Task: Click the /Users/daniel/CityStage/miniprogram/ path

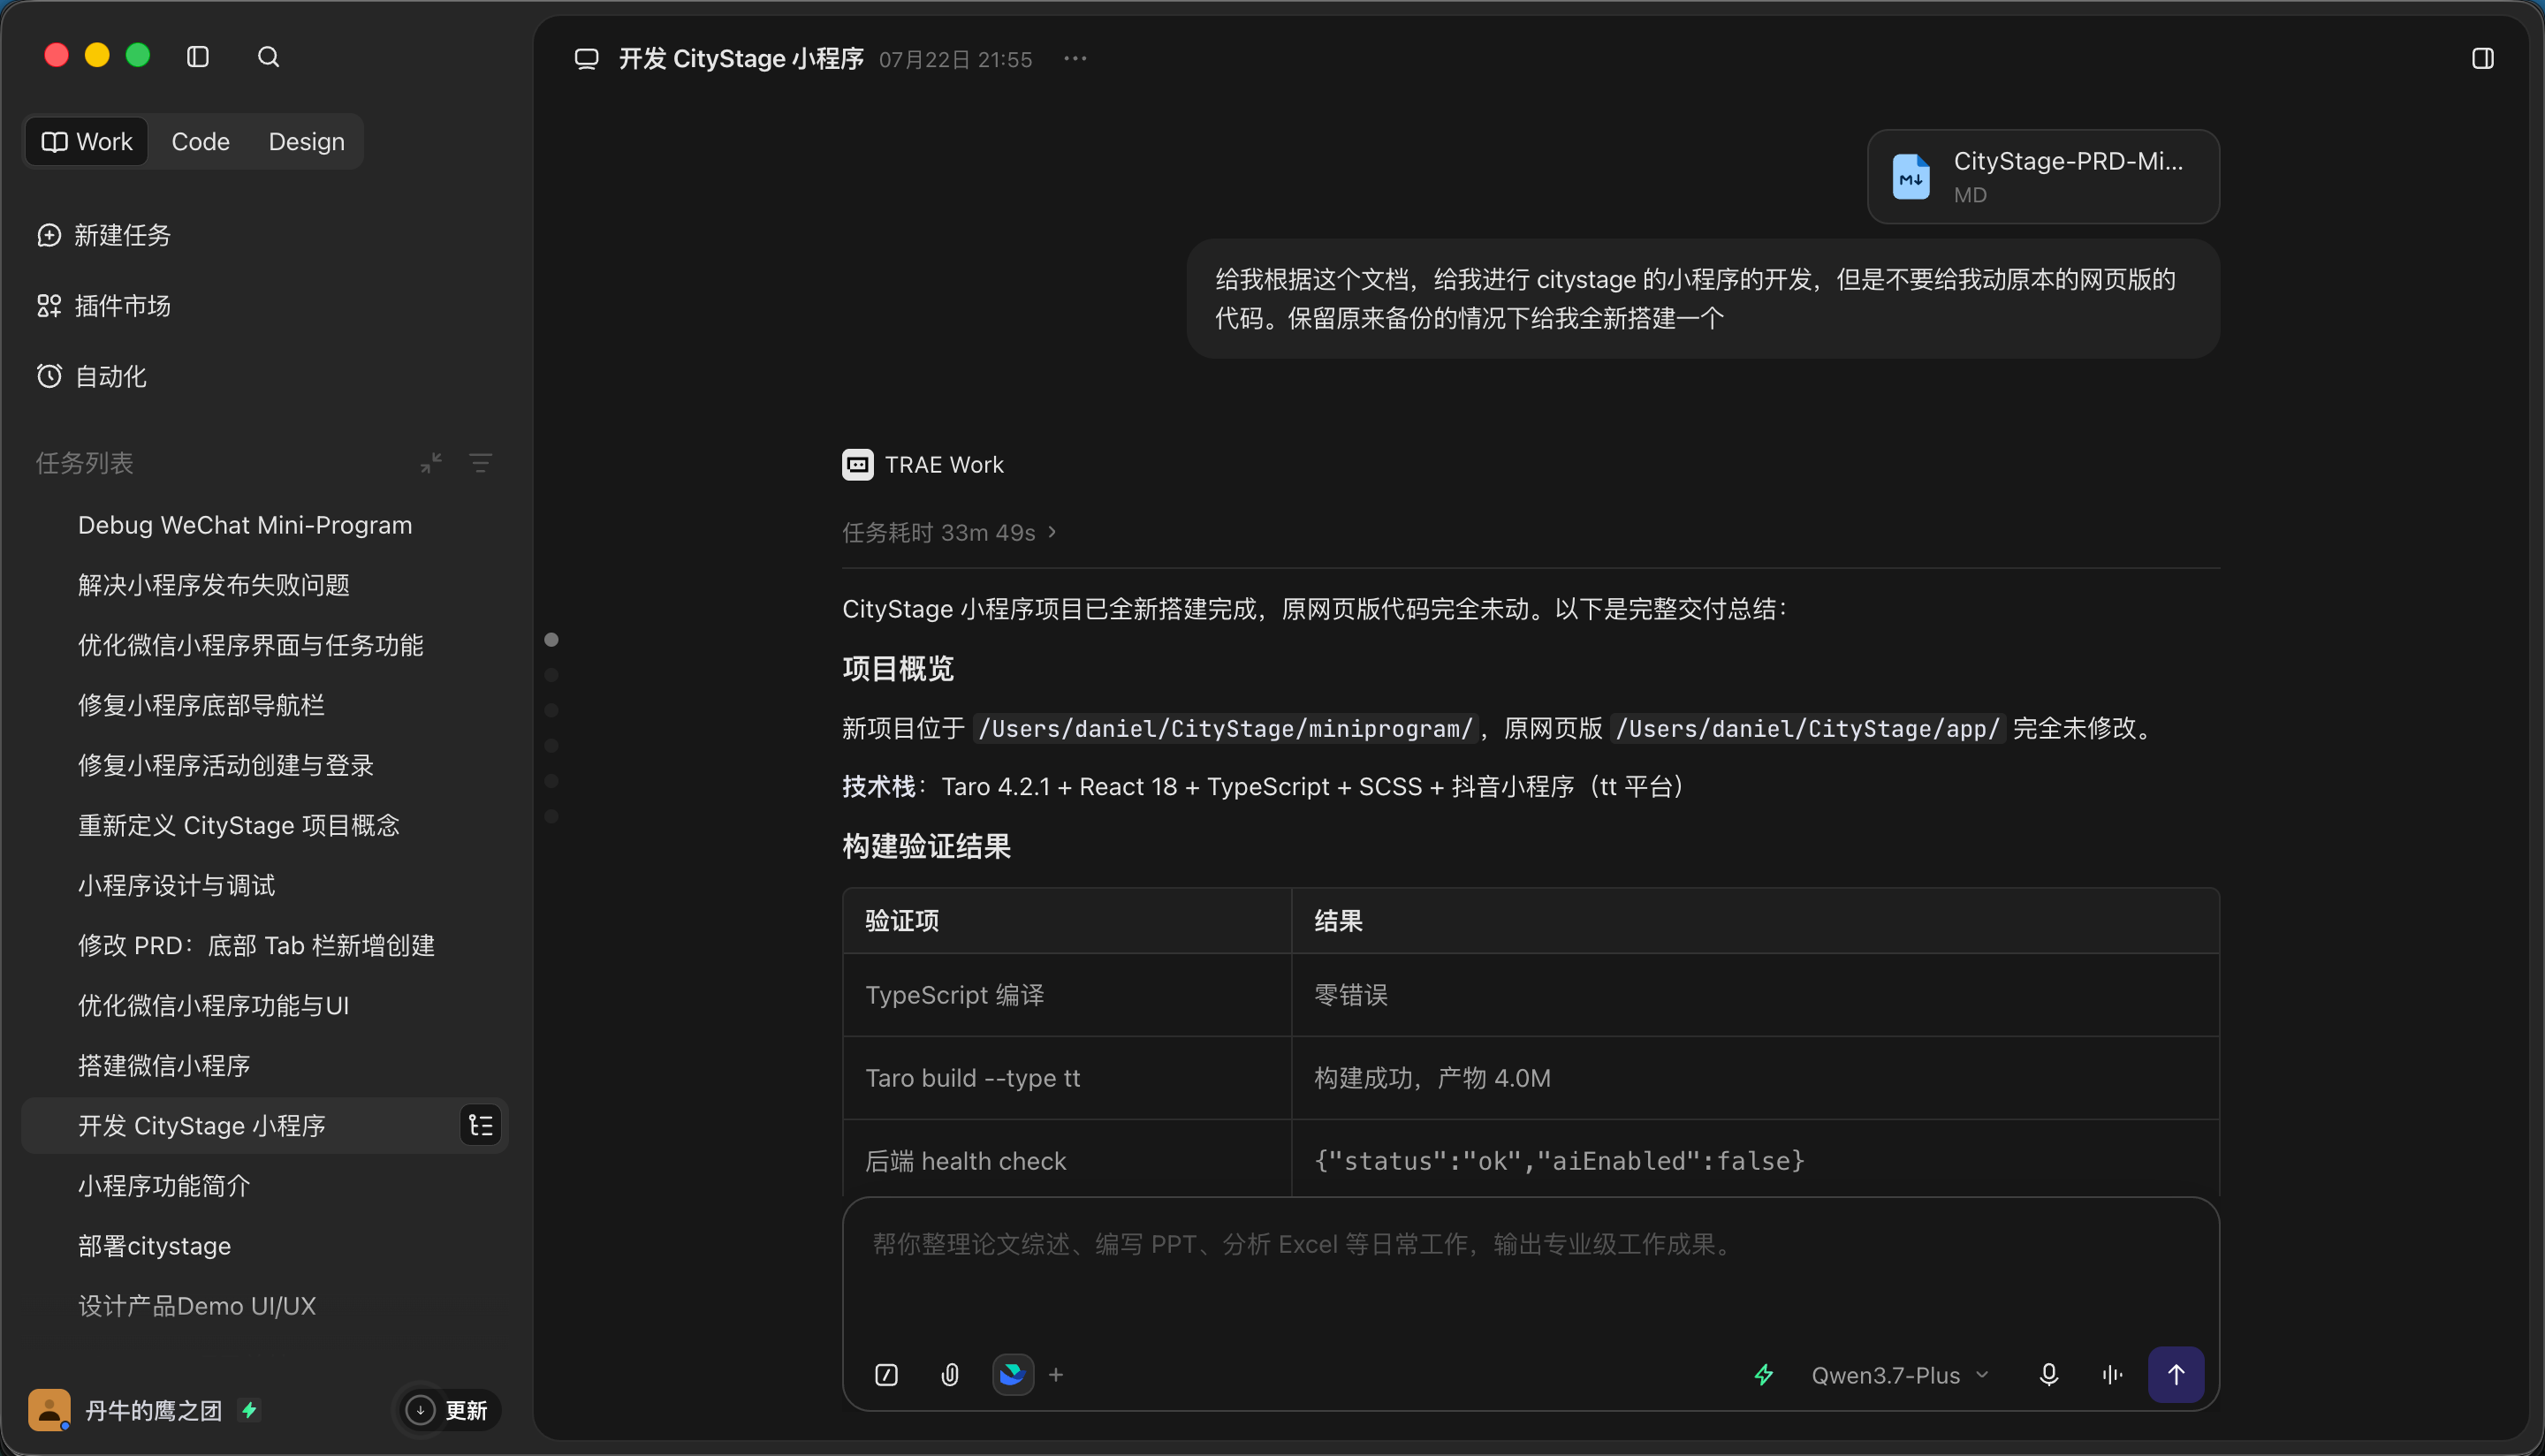Action: coord(1225,728)
